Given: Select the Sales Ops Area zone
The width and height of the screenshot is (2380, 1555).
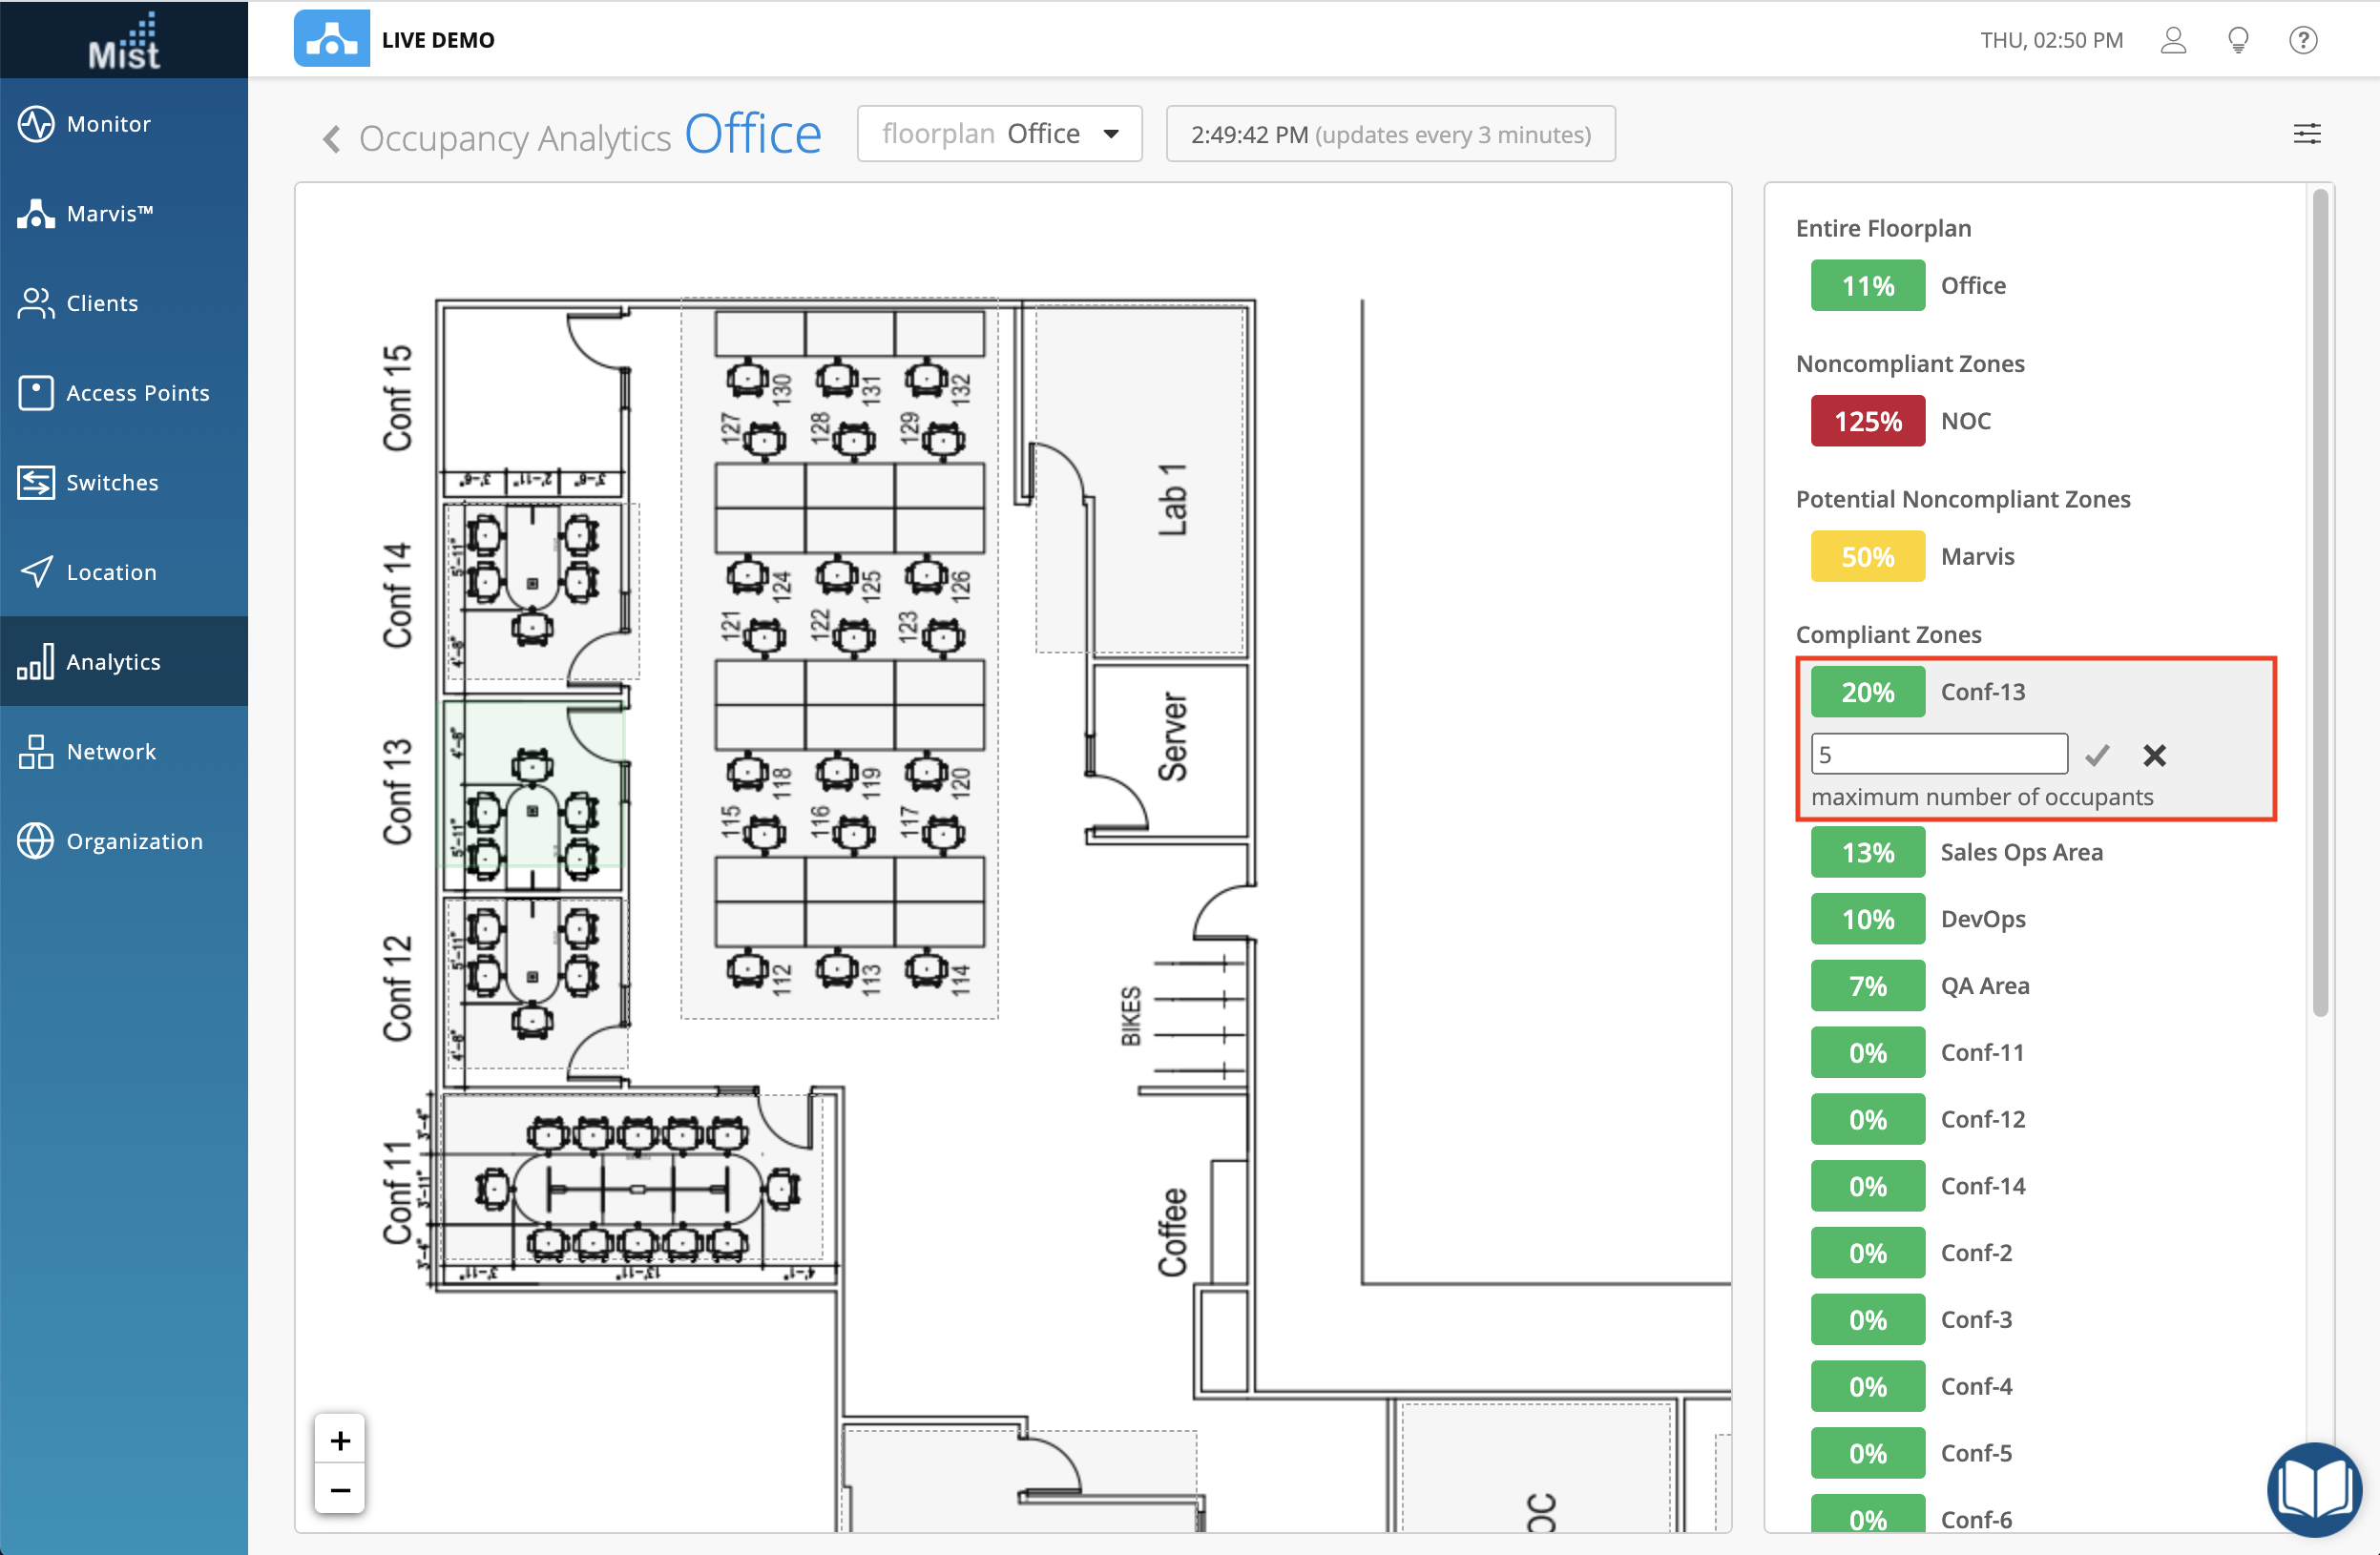Looking at the screenshot, I should pos(2020,852).
